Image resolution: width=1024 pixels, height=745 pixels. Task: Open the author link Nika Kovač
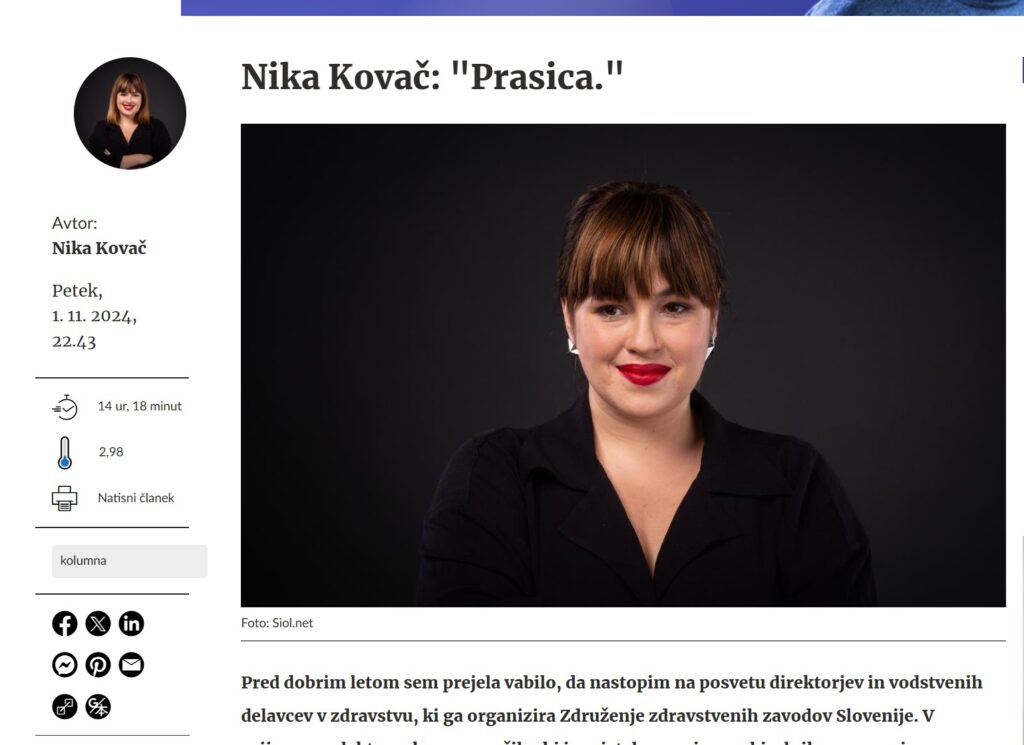(x=99, y=248)
